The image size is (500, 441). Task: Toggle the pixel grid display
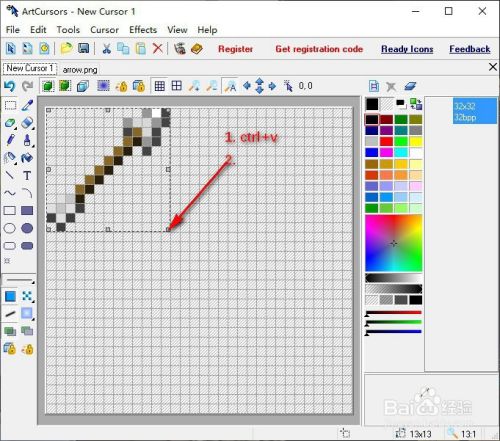[160, 86]
